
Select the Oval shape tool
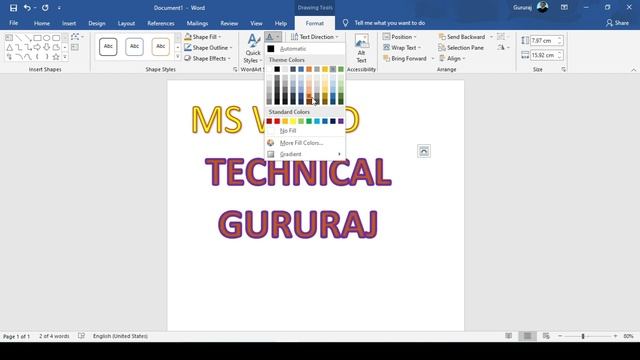coord(47,38)
